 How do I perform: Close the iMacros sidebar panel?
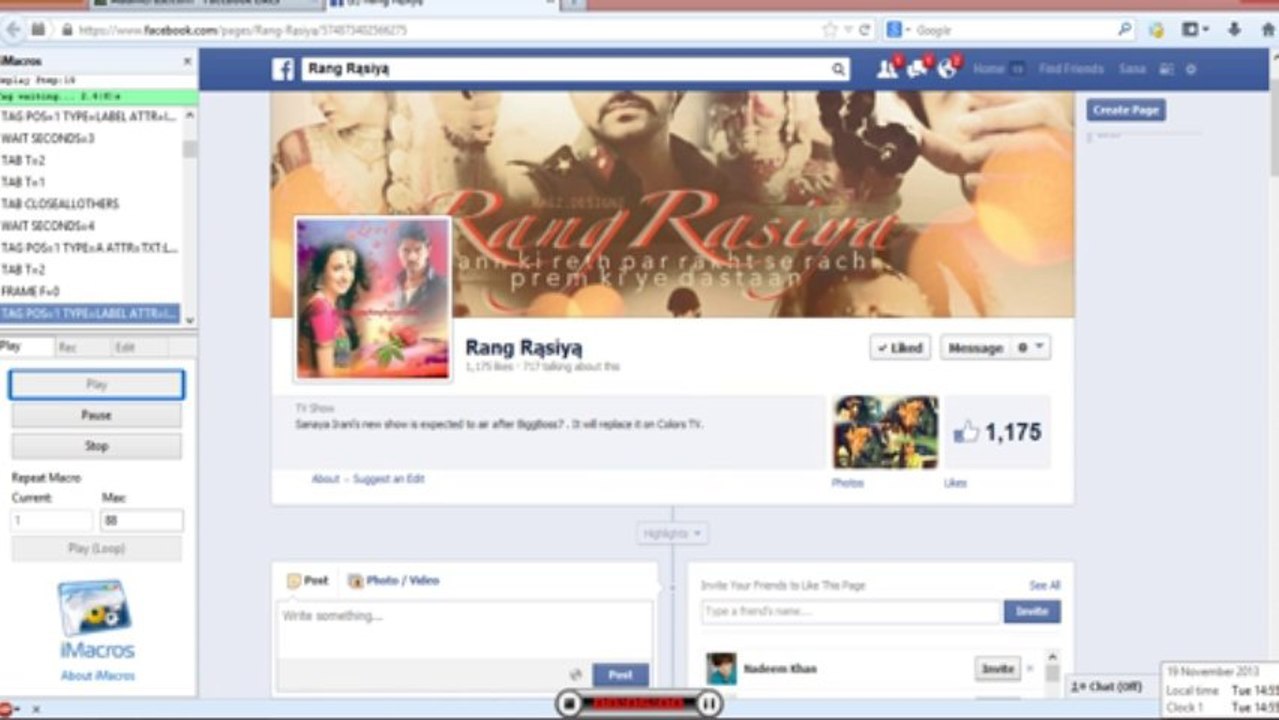pos(187,61)
